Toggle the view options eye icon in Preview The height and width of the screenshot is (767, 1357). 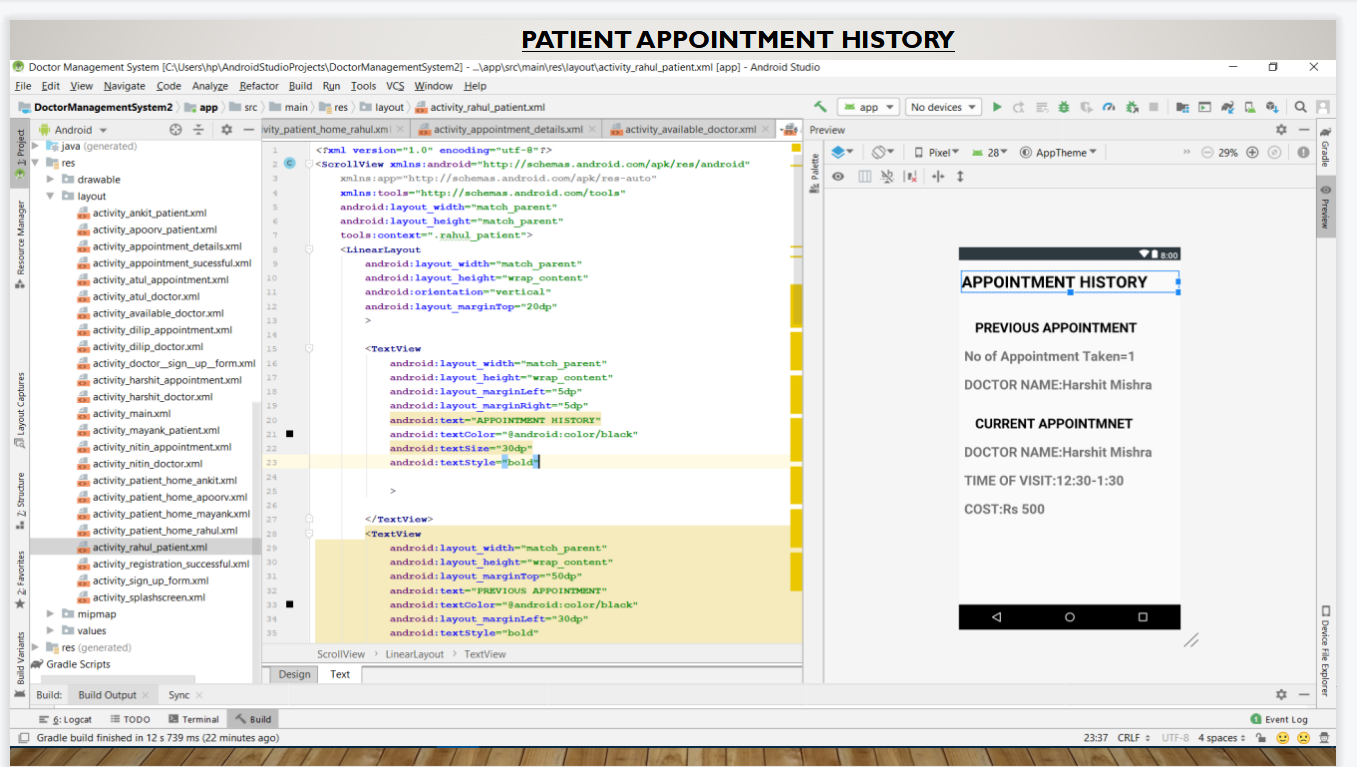pos(838,176)
